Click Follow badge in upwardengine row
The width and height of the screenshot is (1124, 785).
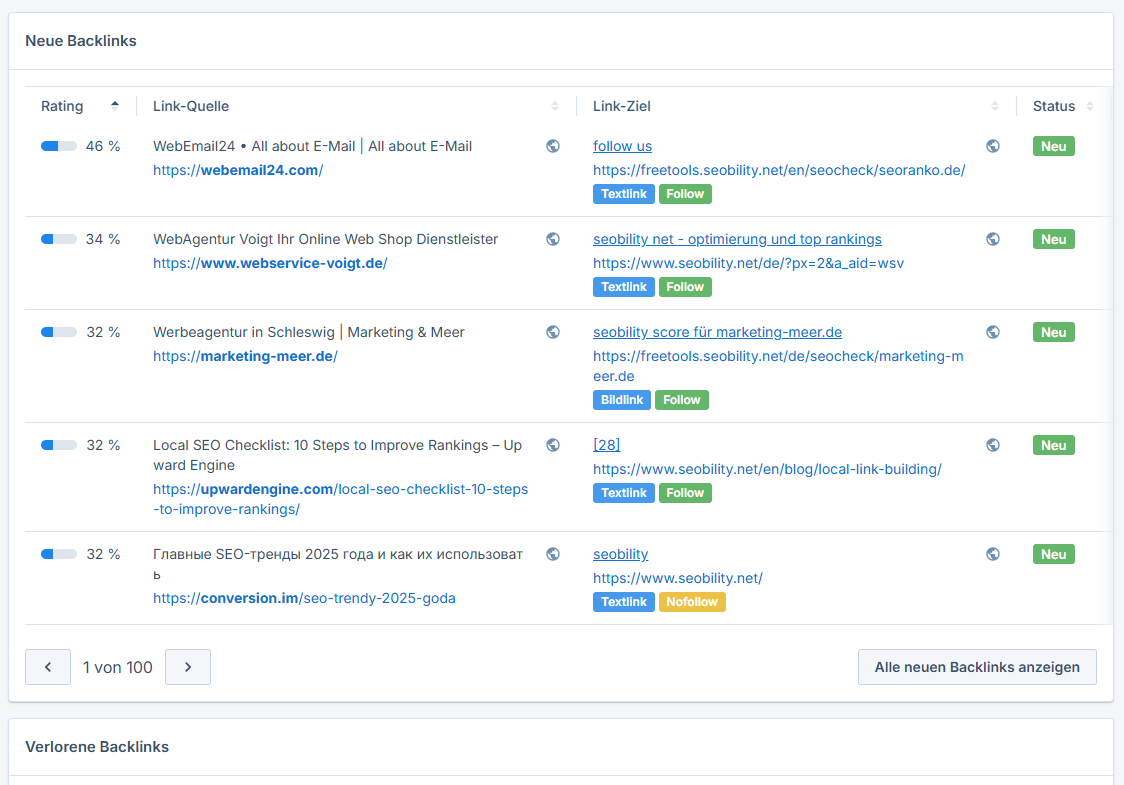coord(685,493)
